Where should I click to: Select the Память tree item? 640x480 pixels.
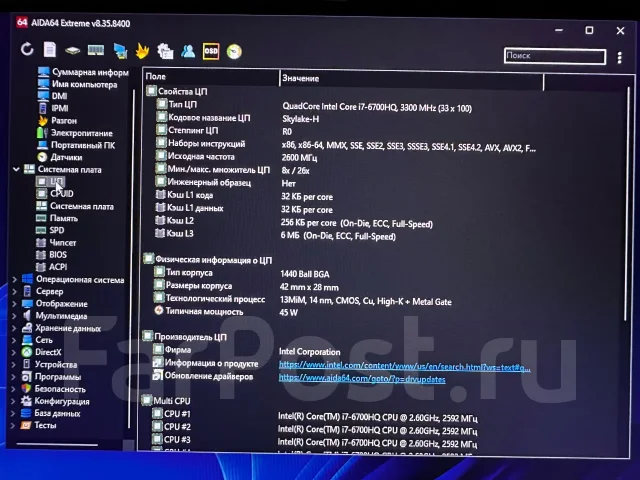(x=57, y=218)
